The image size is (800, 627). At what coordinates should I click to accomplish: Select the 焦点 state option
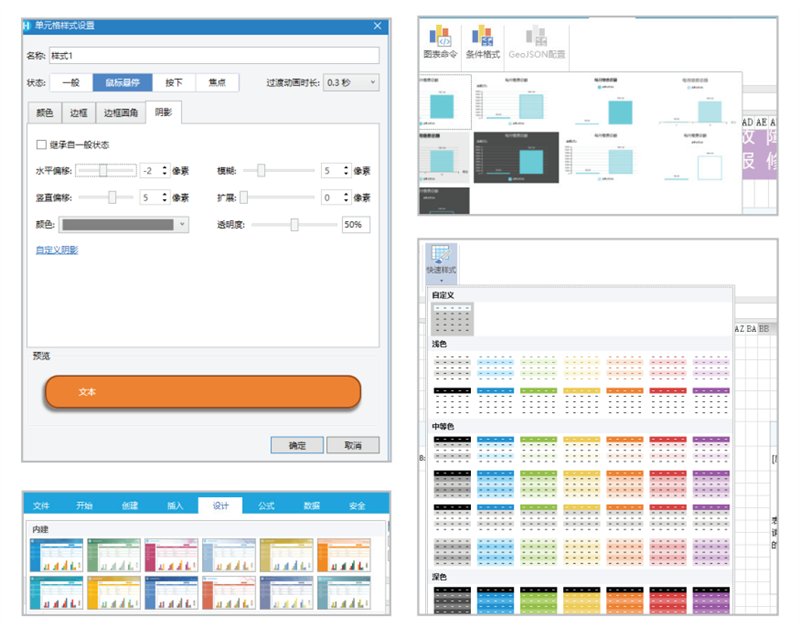tap(217, 82)
